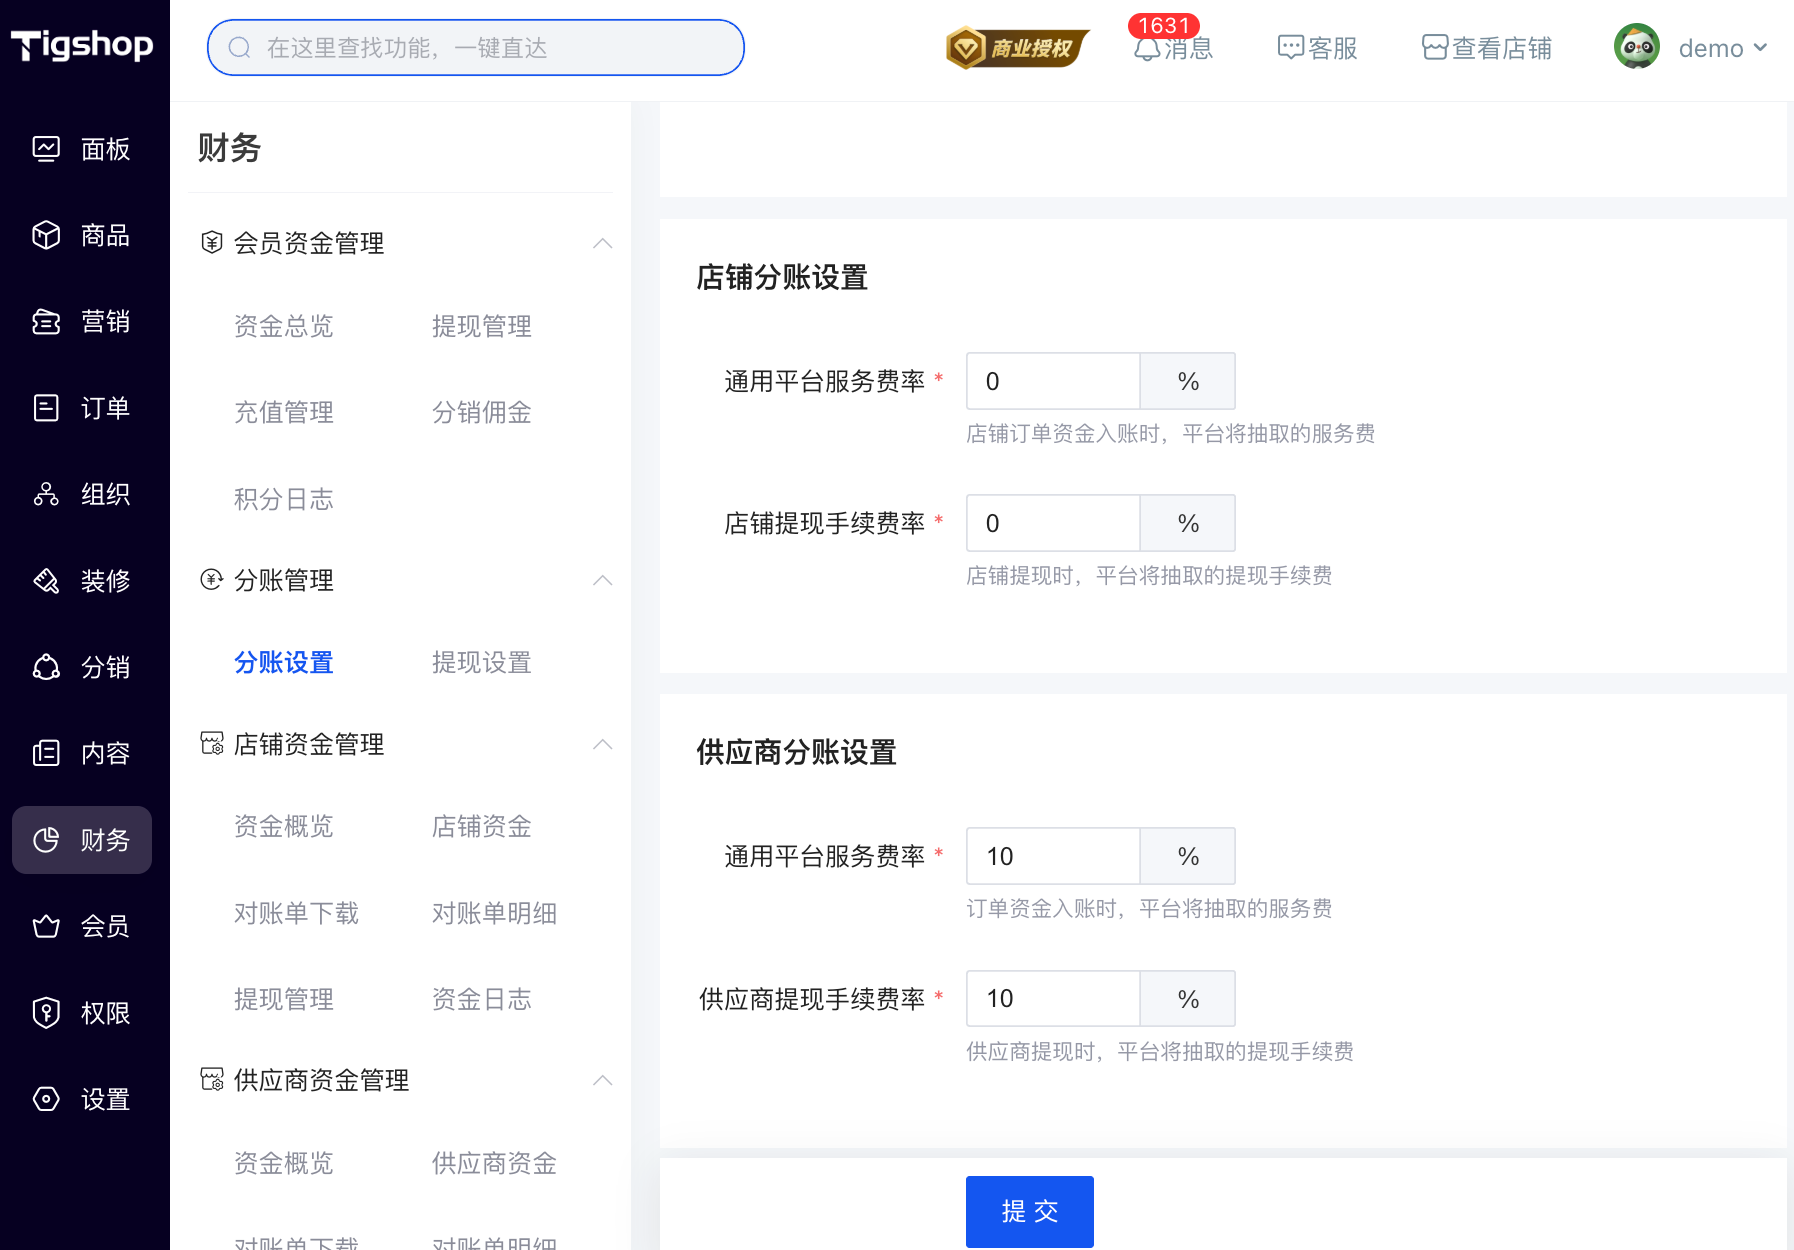
Task: Open the 订单 orders icon
Action: pyautogui.click(x=46, y=408)
